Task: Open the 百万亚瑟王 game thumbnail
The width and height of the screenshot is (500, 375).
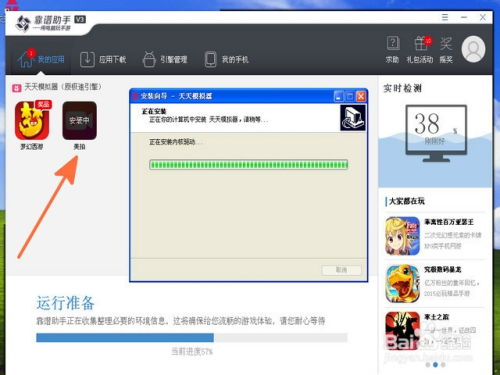Action: tap(402, 236)
